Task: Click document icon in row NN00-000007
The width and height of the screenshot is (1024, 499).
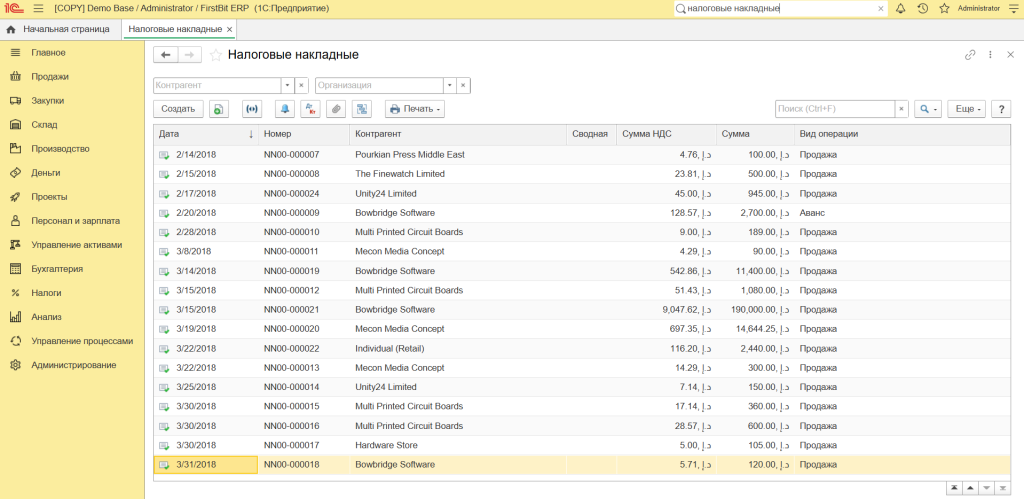Action: click(164, 155)
